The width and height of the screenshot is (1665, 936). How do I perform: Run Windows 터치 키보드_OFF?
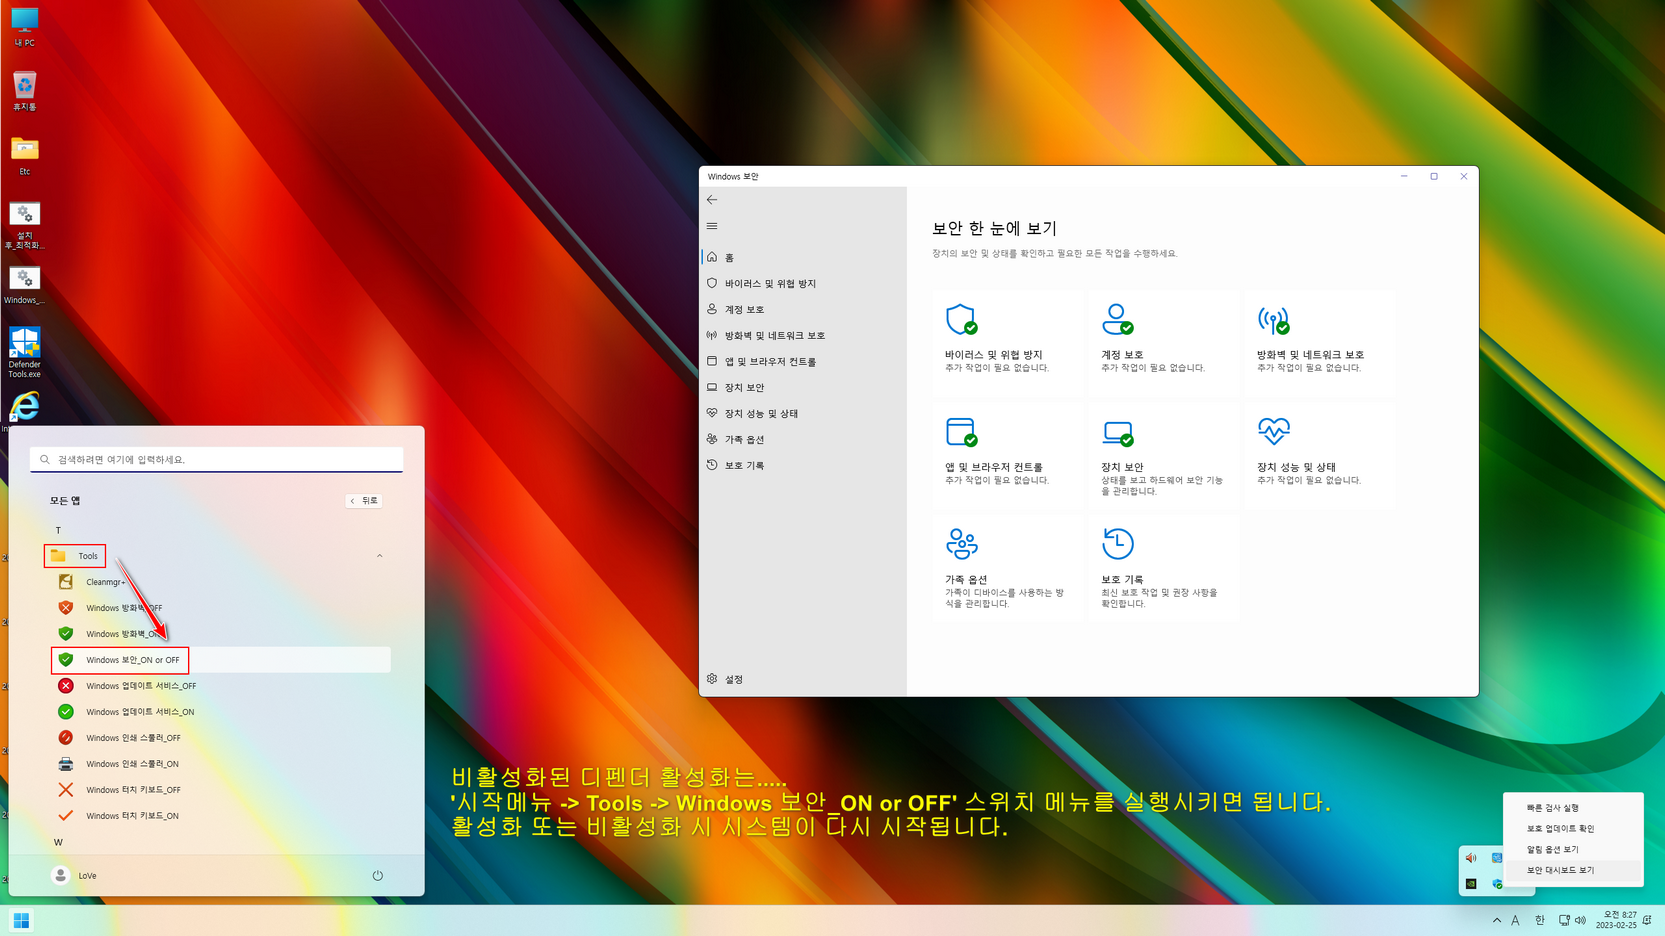click(220, 790)
